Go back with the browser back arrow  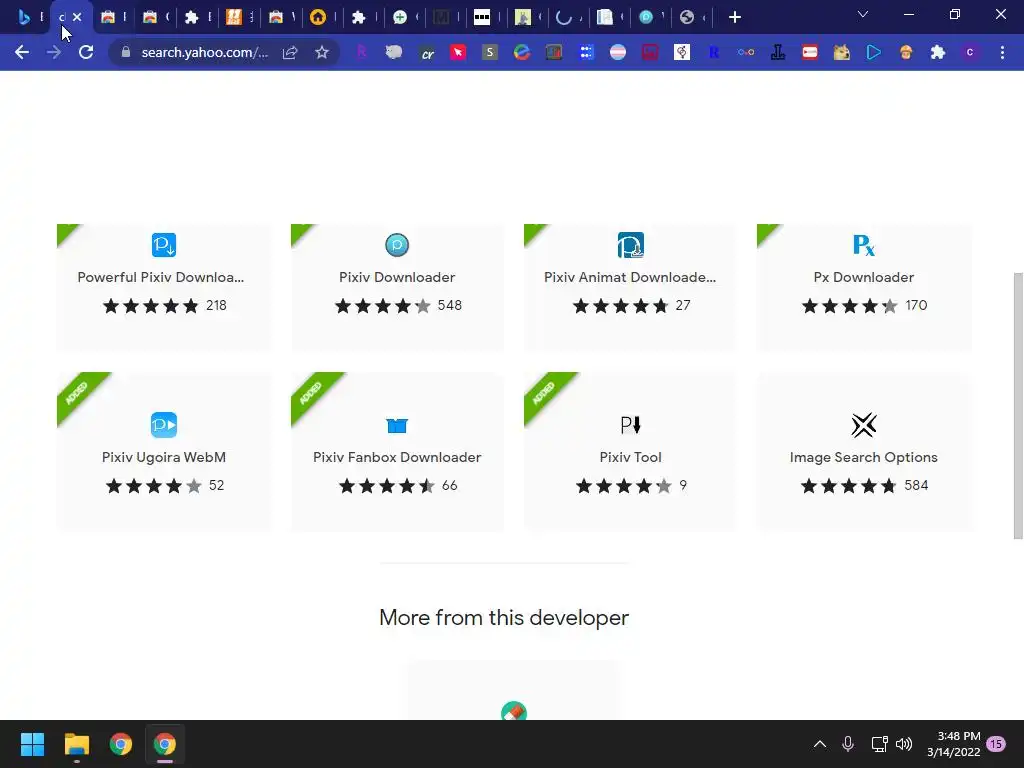pyautogui.click(x=22, y=52)
